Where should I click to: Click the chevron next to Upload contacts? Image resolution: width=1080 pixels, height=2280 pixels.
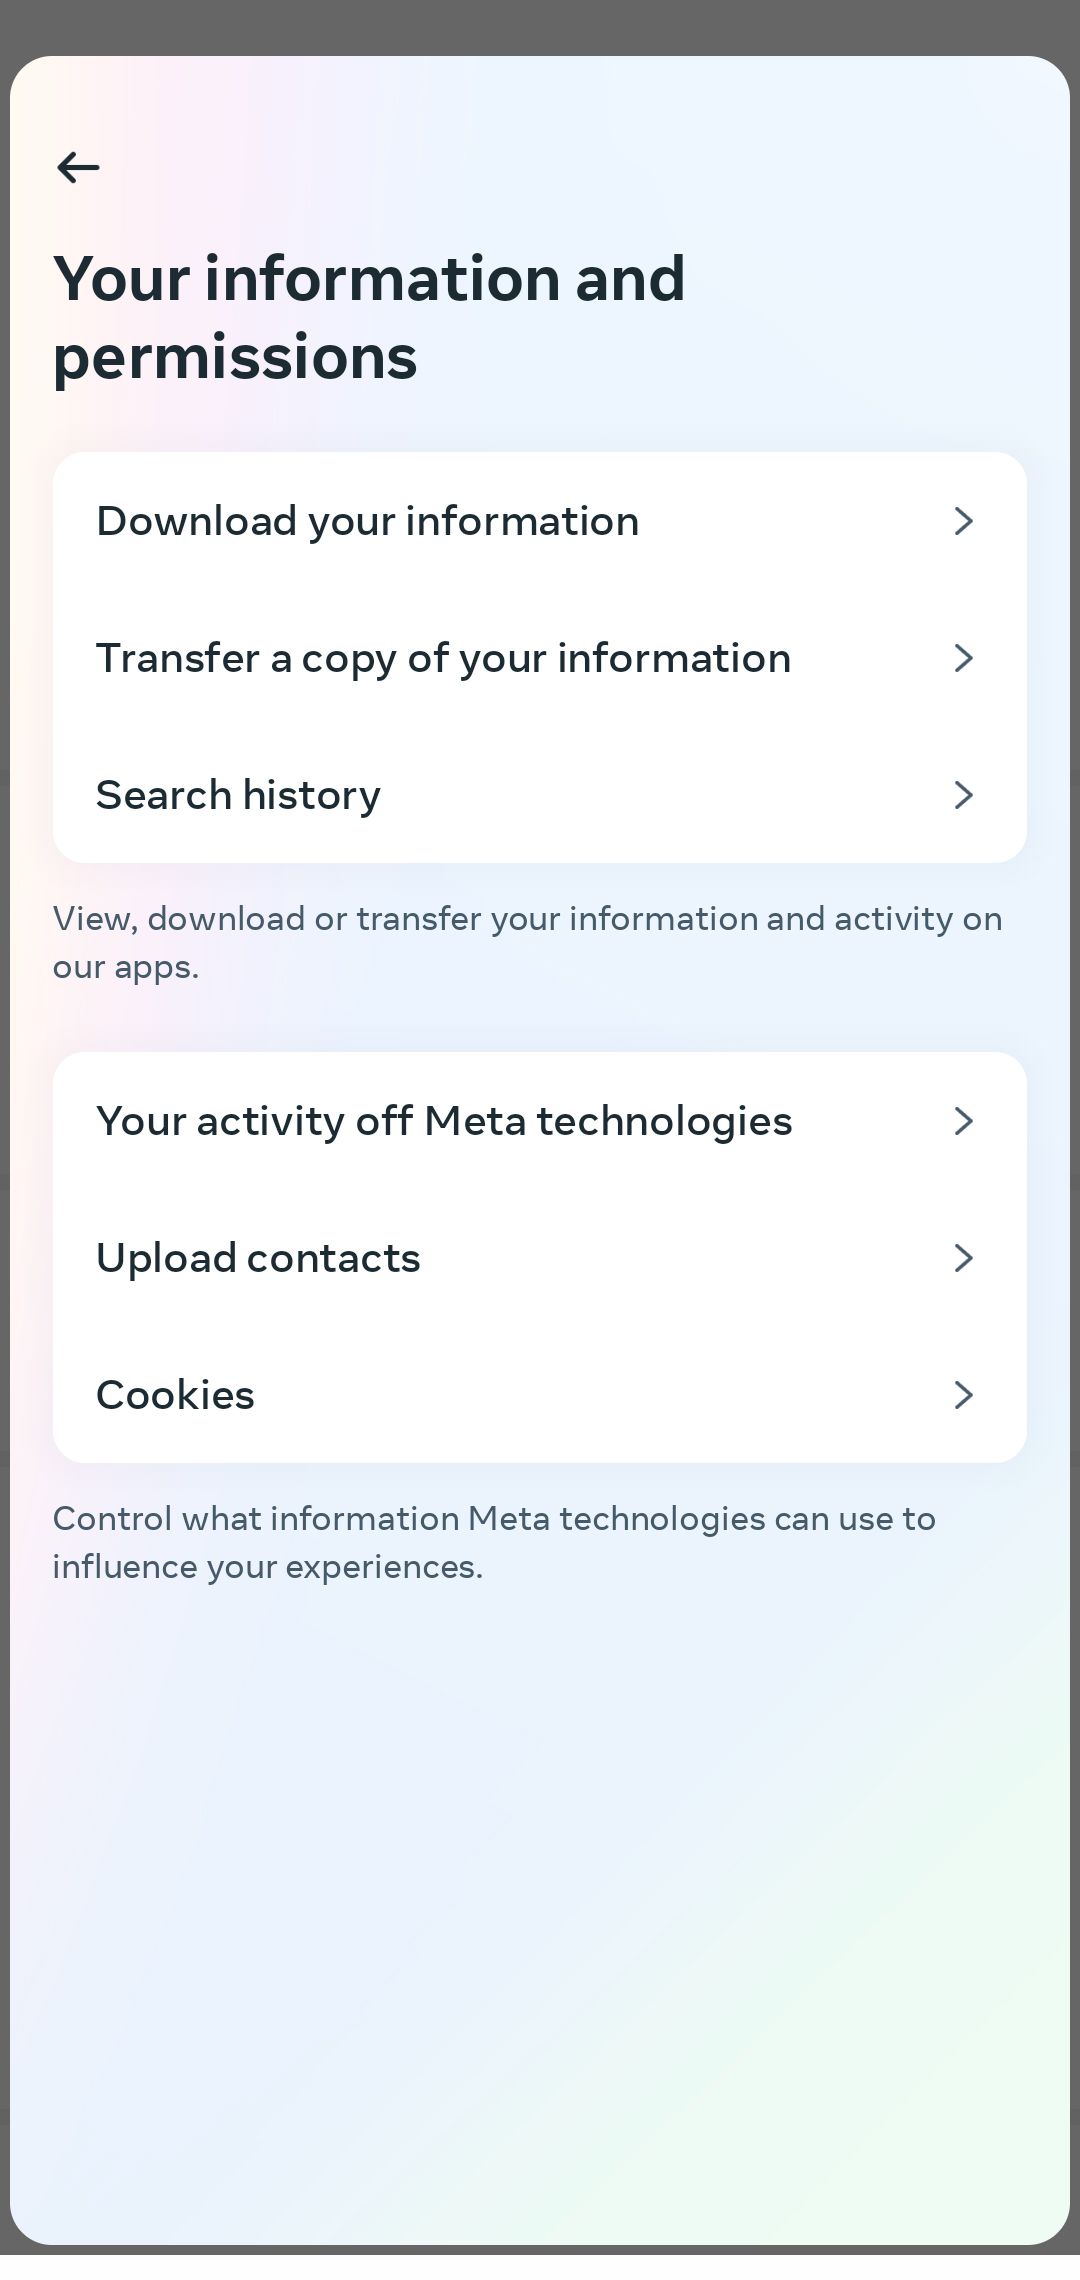coord(963,1258)
